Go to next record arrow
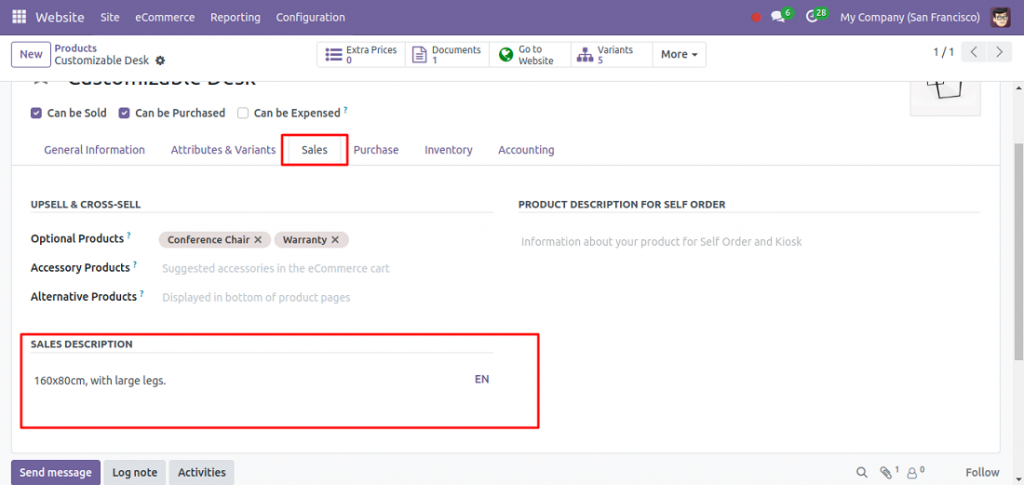Screen dimensions: 1024x485 coord(999,52)
